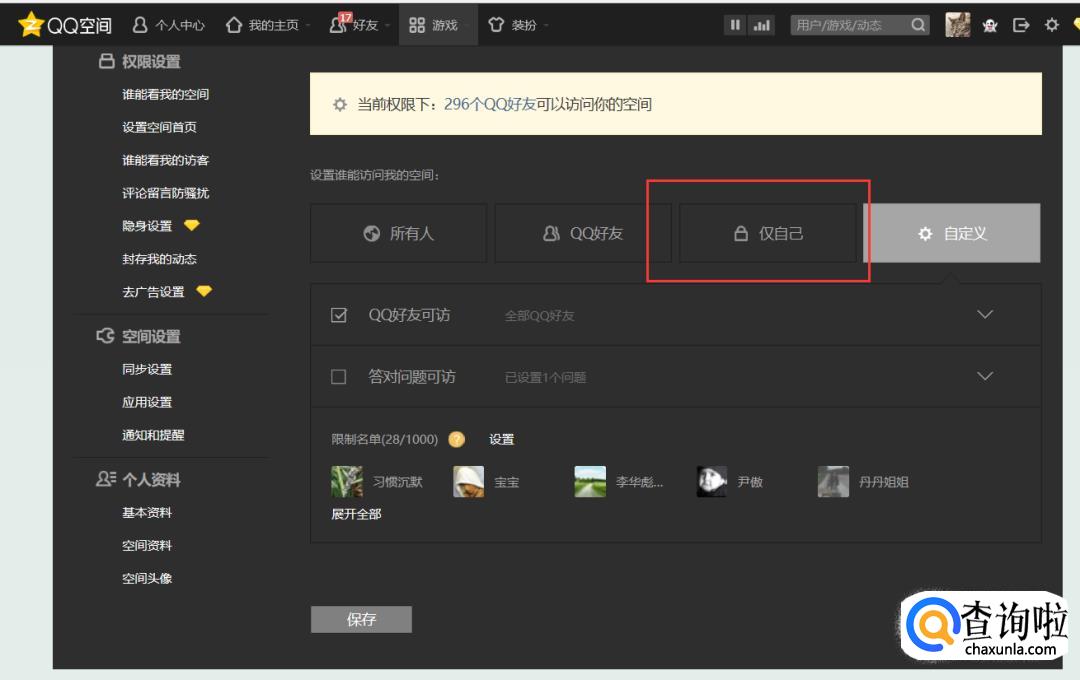Image resolution: width=1080 pixels, height=680 pixels.
Task: Open 谁能看我的空间 in the sidebar
Action: (165, 94)
